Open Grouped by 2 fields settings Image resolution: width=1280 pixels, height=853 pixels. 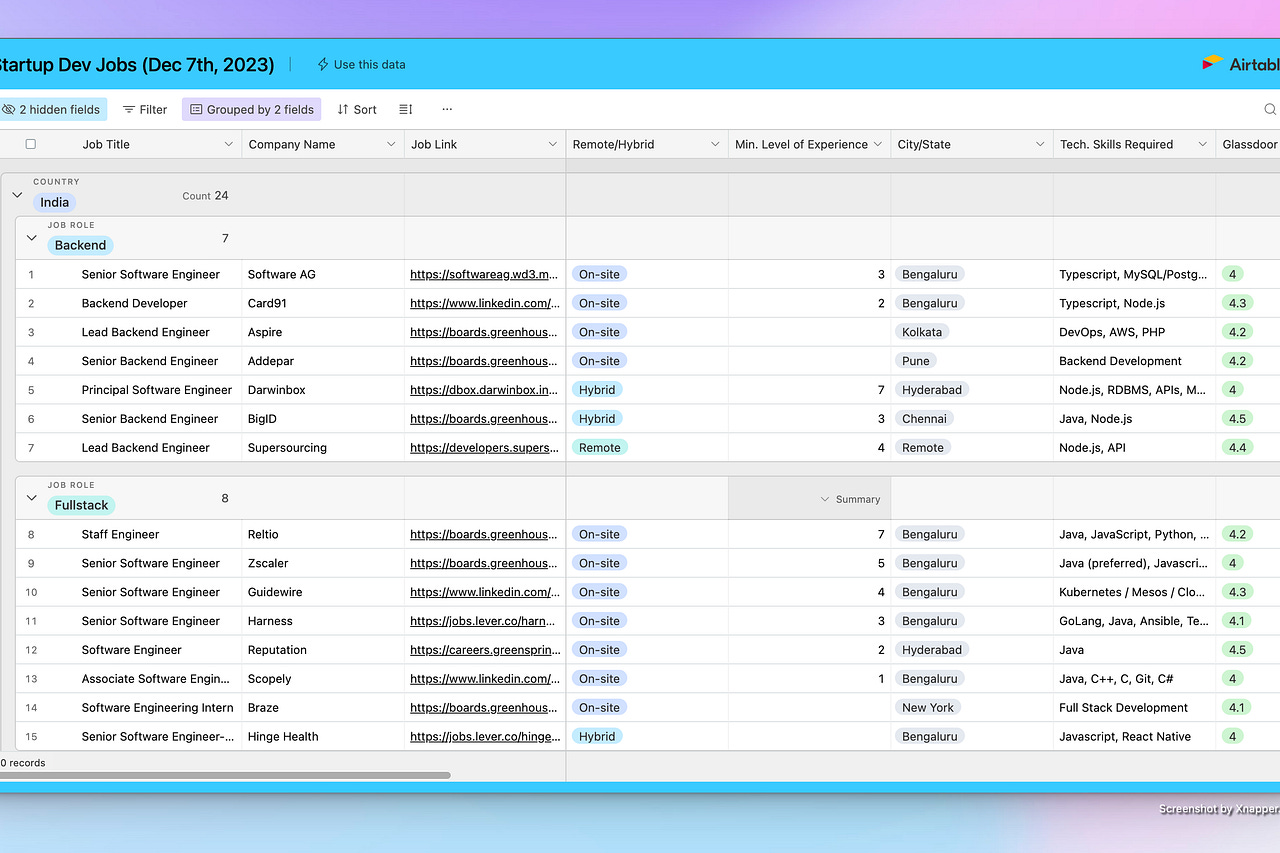point(252,109)
